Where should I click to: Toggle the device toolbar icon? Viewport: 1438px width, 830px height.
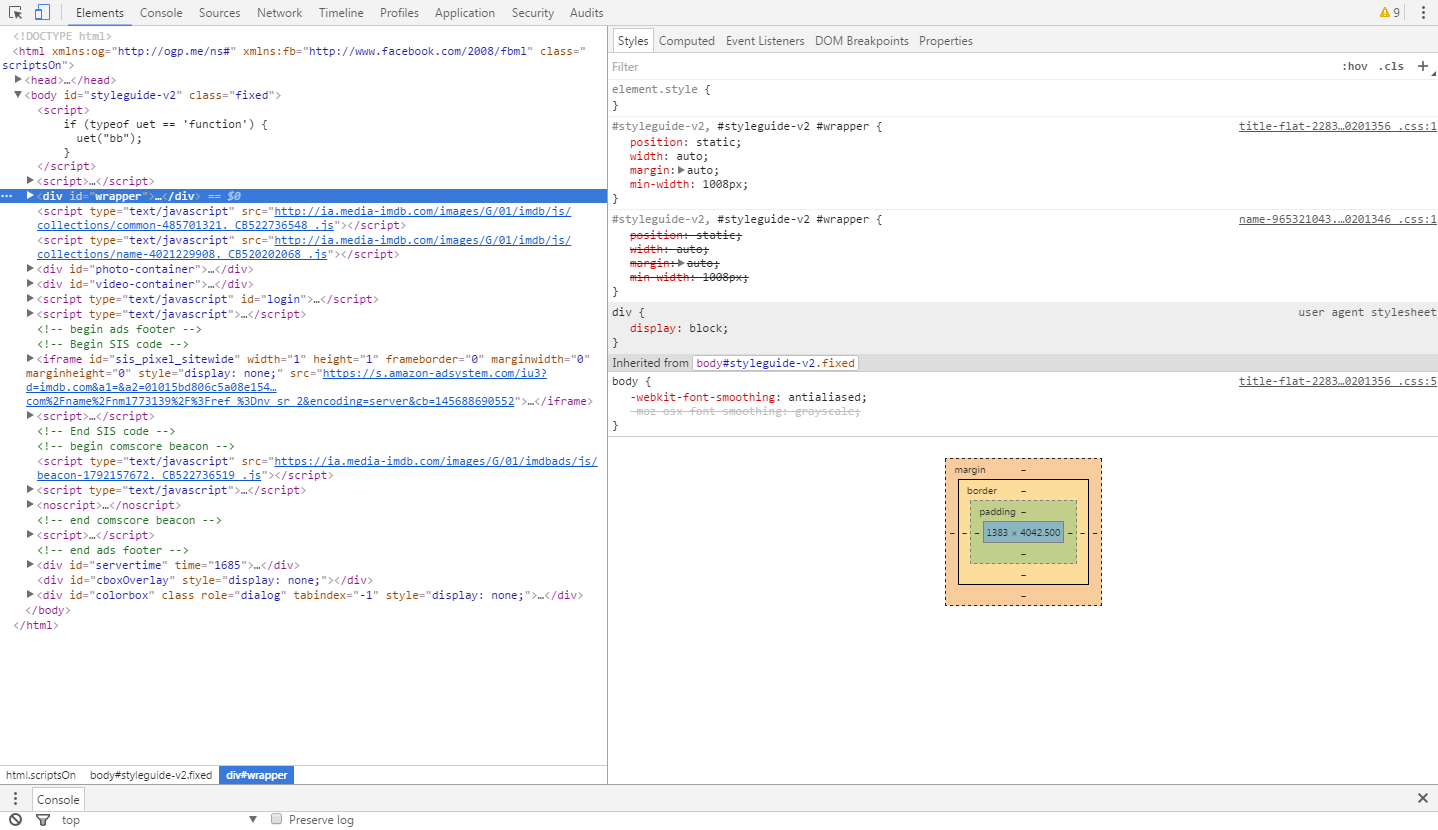coord(41,13)
